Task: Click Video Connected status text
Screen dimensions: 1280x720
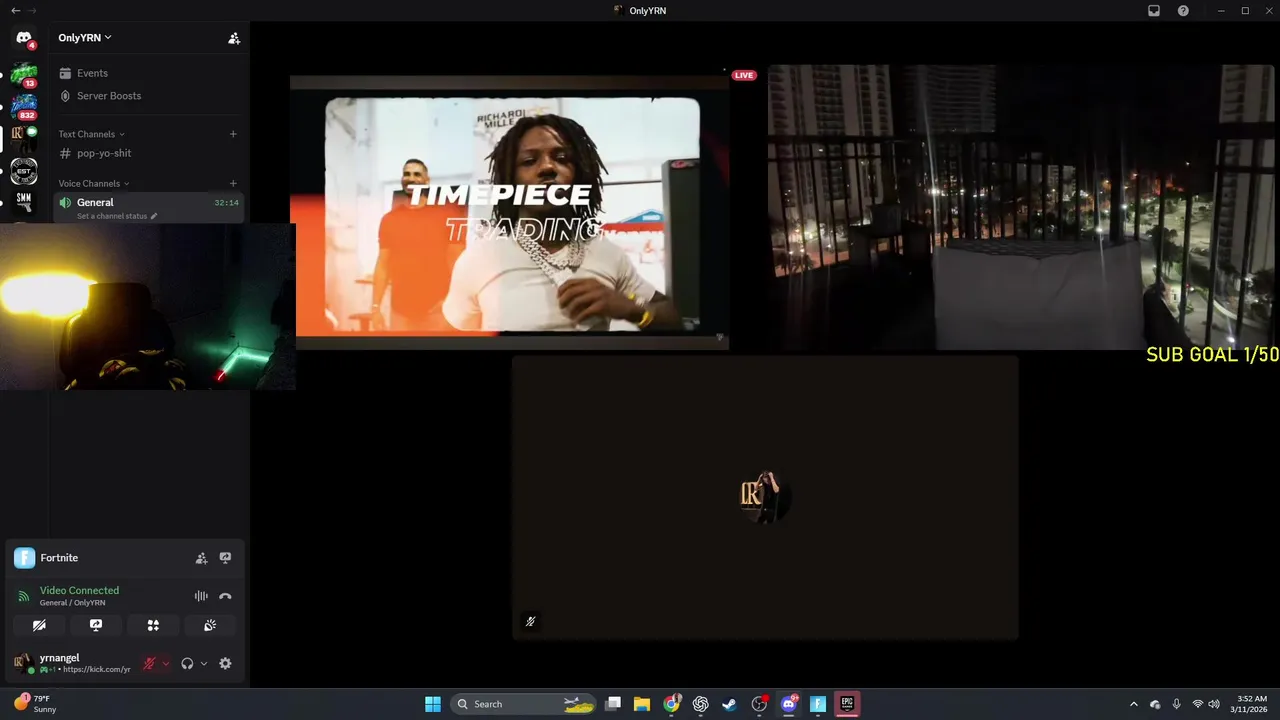Action: 79,590
